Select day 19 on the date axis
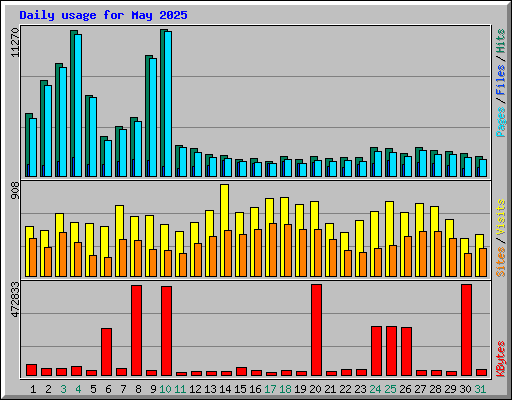 pos(301,389)
